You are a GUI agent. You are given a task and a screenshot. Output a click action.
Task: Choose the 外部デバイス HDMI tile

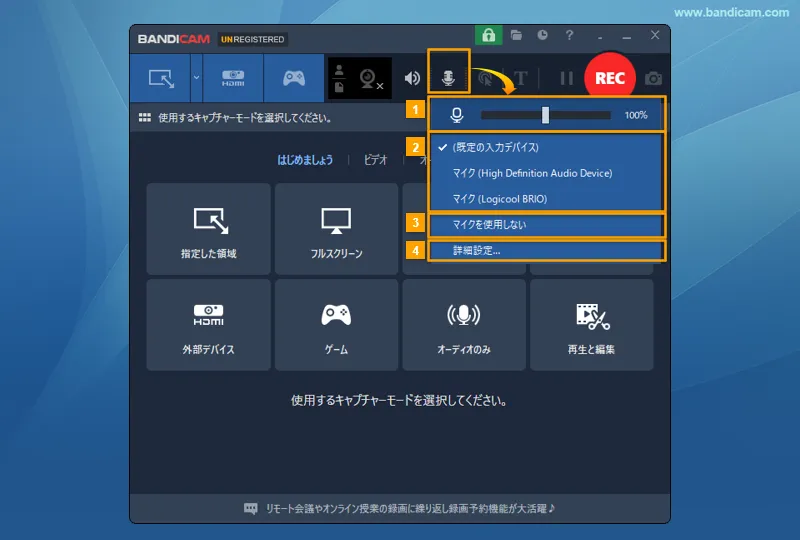(x=209, y=325)
